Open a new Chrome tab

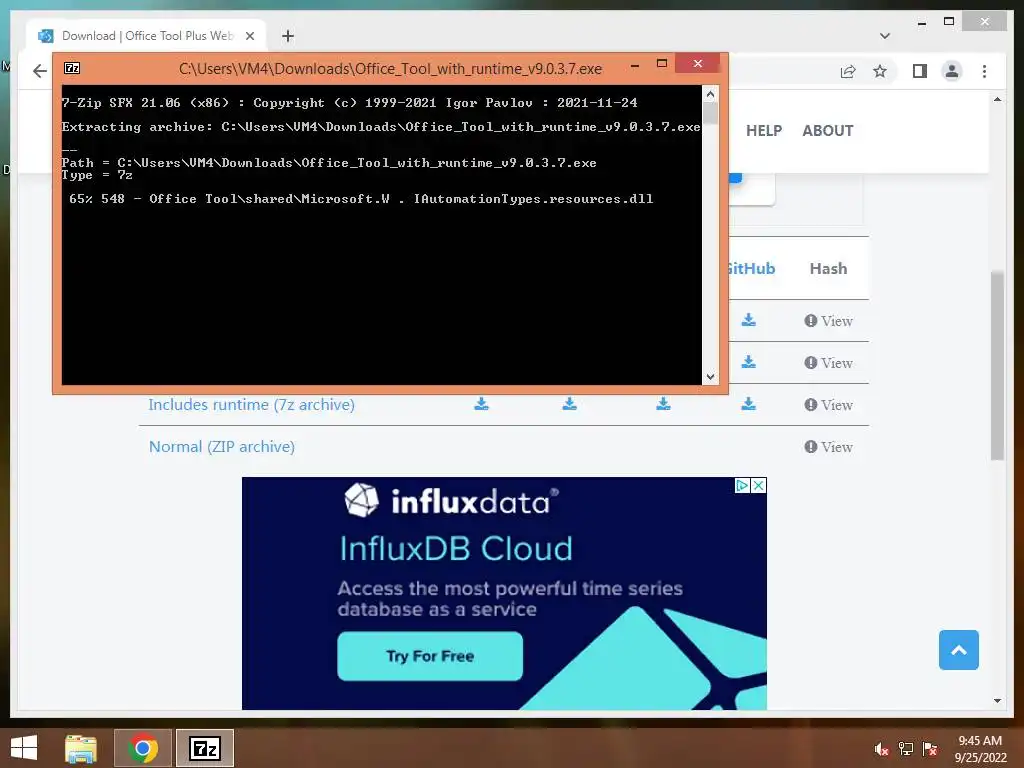pos(288,36)
